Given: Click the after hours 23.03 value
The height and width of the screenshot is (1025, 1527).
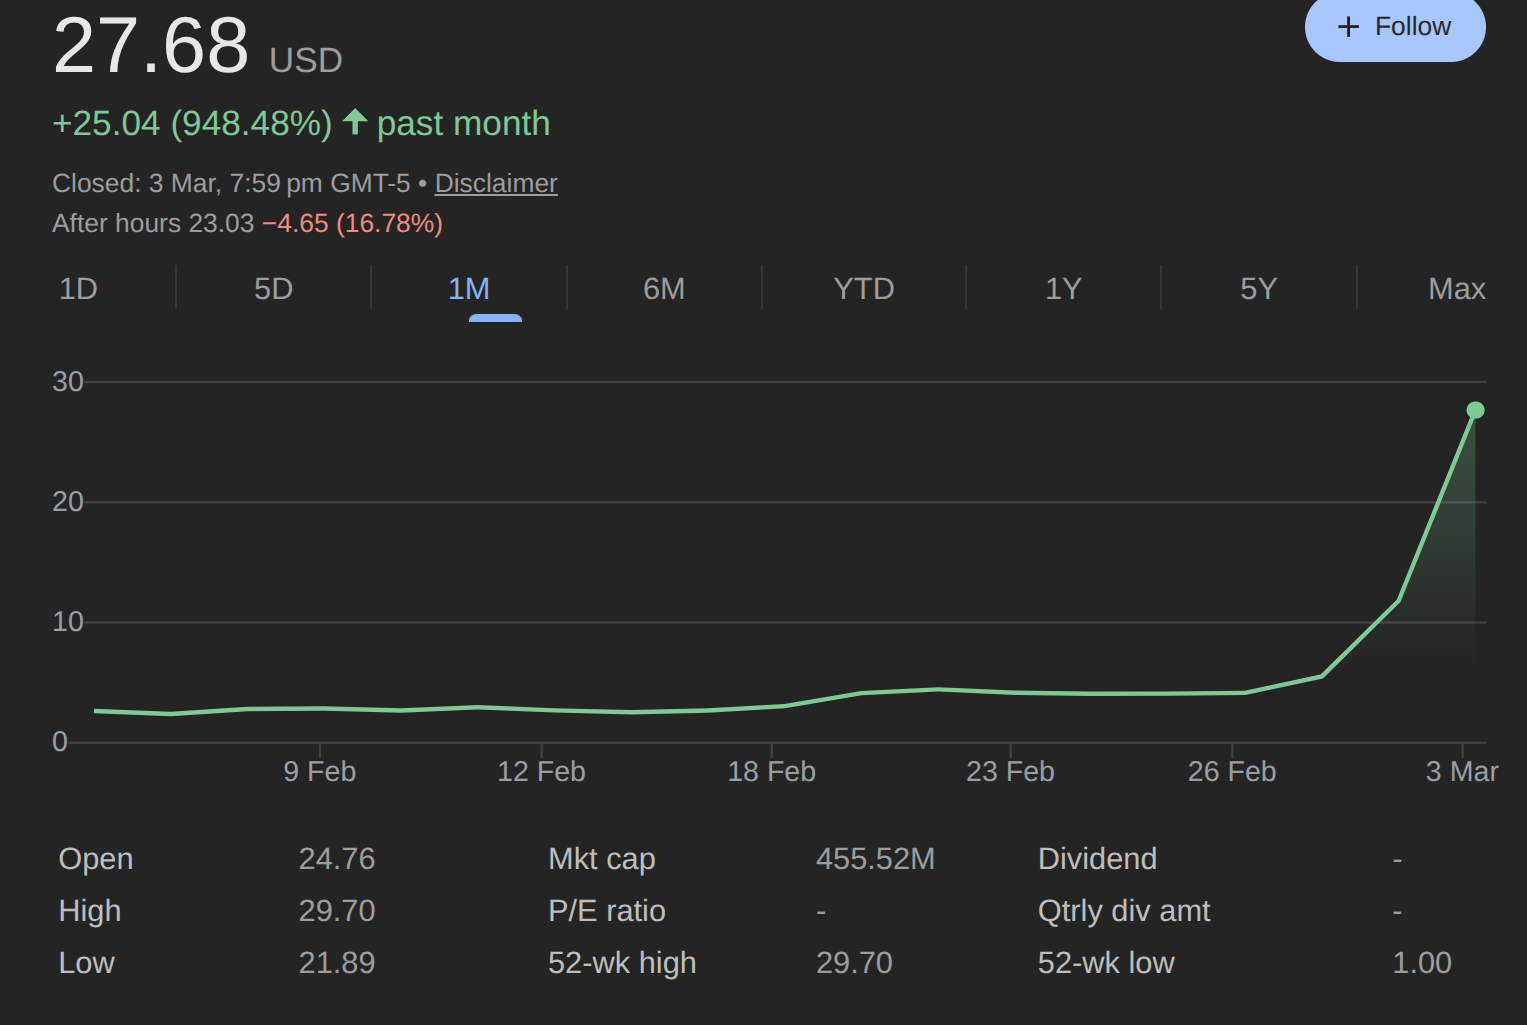Looking at the screenshot, I should tap(221, 223).
